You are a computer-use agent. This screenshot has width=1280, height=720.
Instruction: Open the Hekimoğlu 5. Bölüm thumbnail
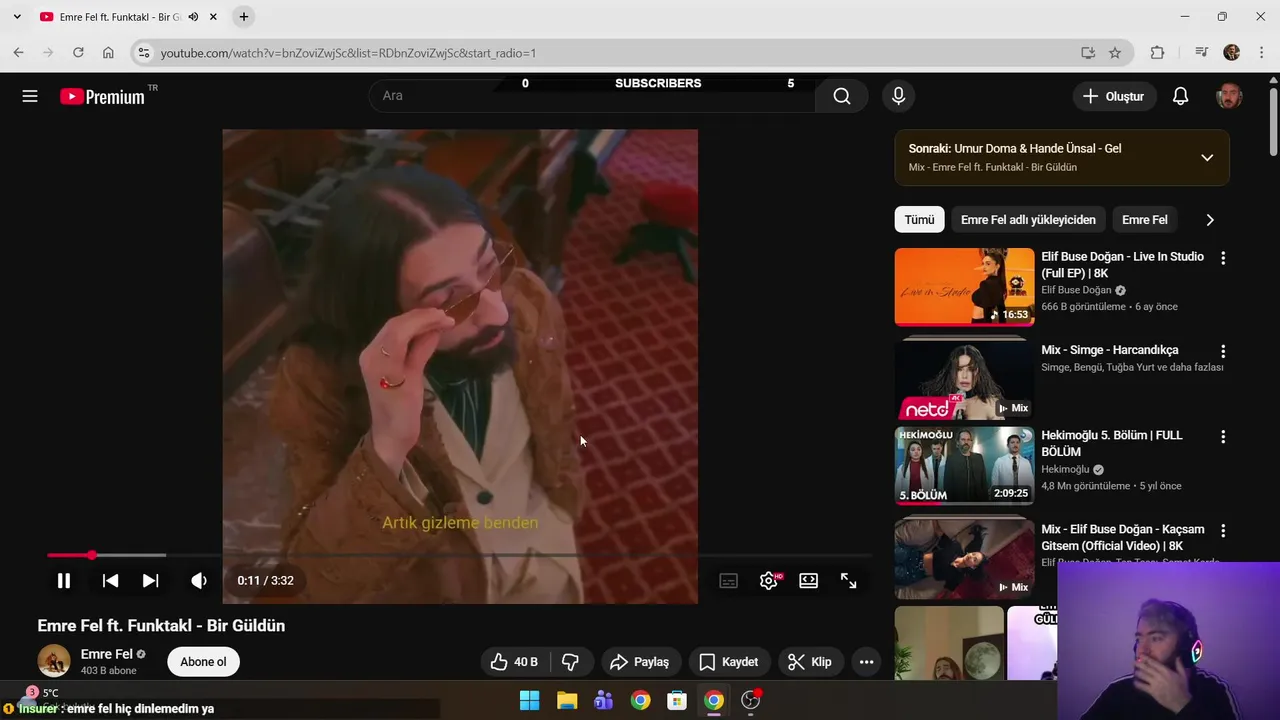[x=965, y=466]
